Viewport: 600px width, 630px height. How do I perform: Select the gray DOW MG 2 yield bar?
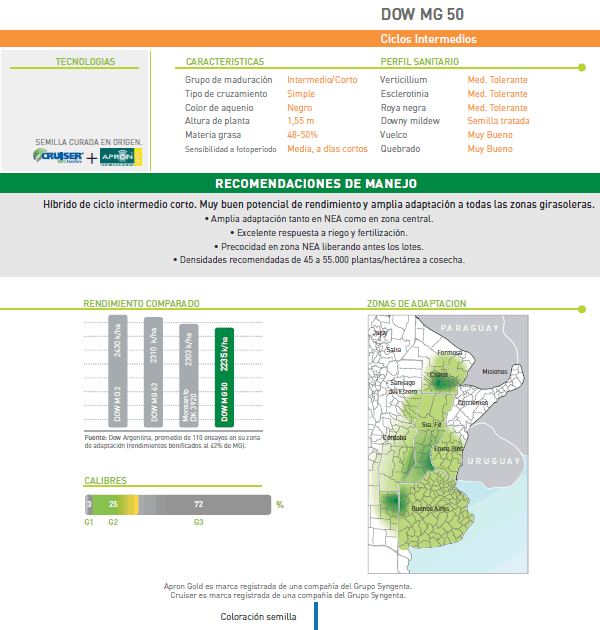118,369
